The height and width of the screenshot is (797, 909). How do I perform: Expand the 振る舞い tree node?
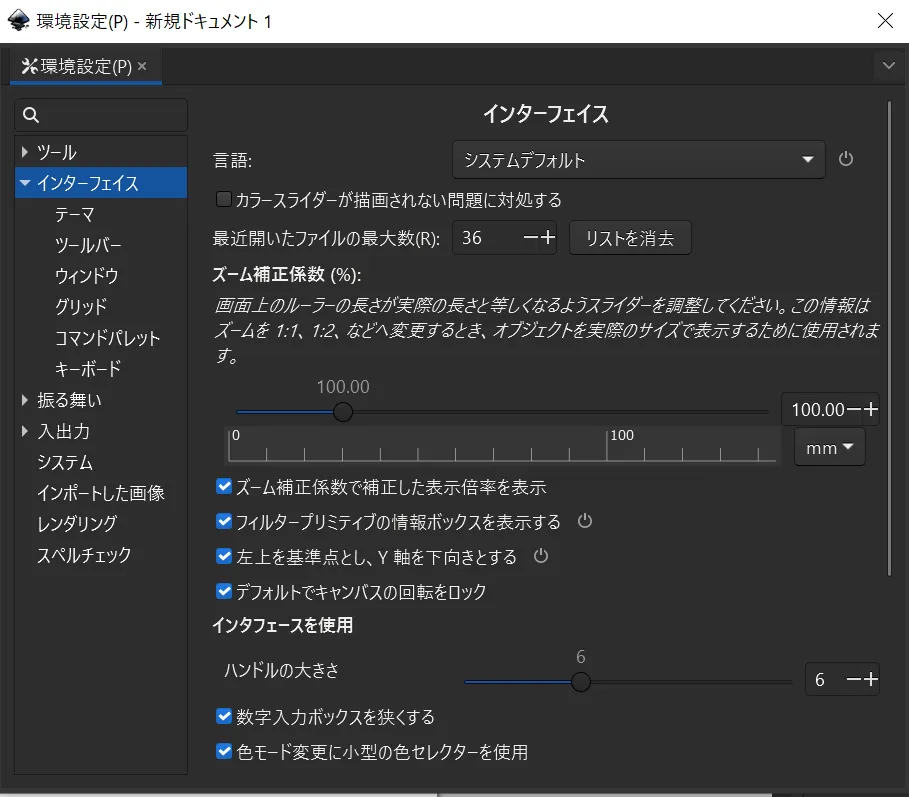[24, 400]
